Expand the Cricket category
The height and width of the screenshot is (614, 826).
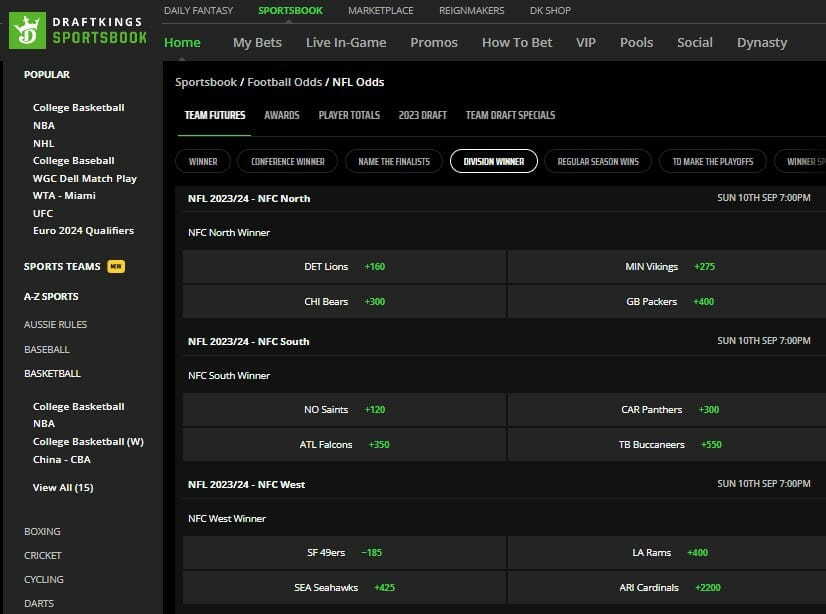coord(43,556)
